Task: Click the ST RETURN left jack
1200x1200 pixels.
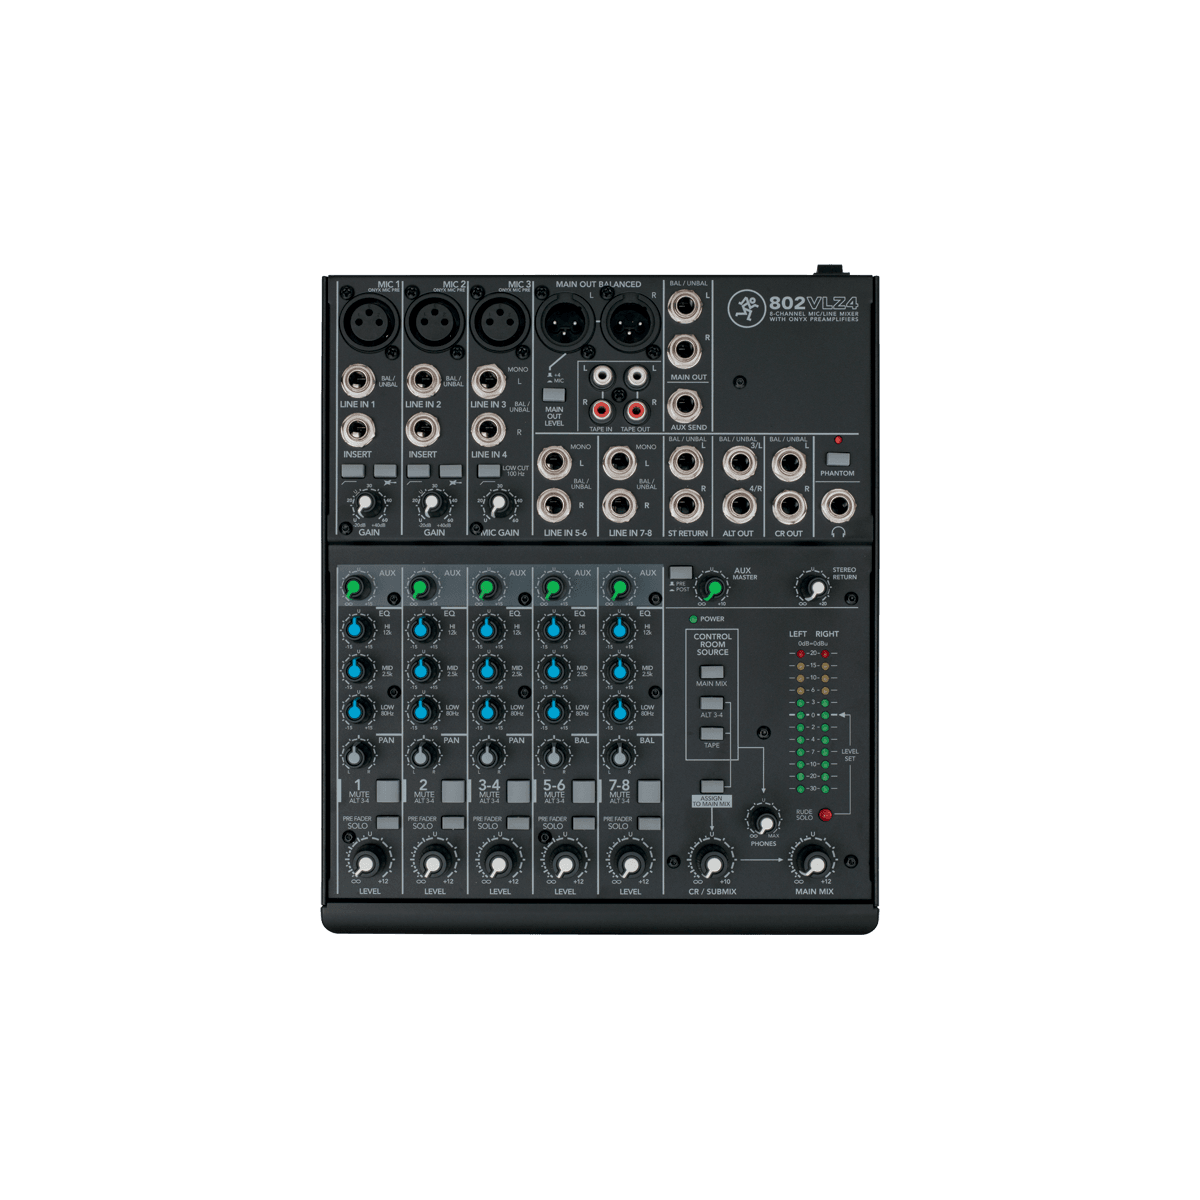Action: [685, 462]
